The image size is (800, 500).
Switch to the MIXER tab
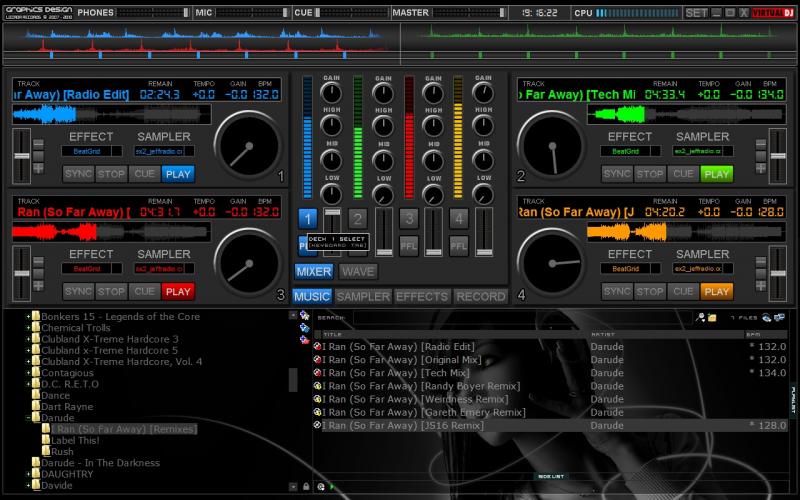coord(314,271)
